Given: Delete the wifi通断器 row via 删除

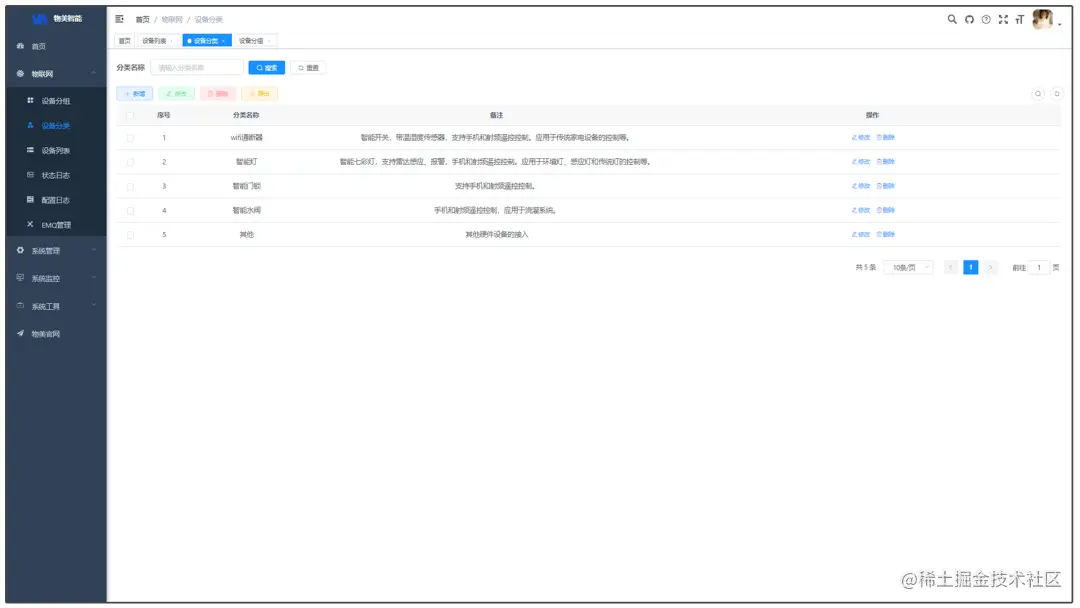Looking at the screenshot, I should 886,138.
